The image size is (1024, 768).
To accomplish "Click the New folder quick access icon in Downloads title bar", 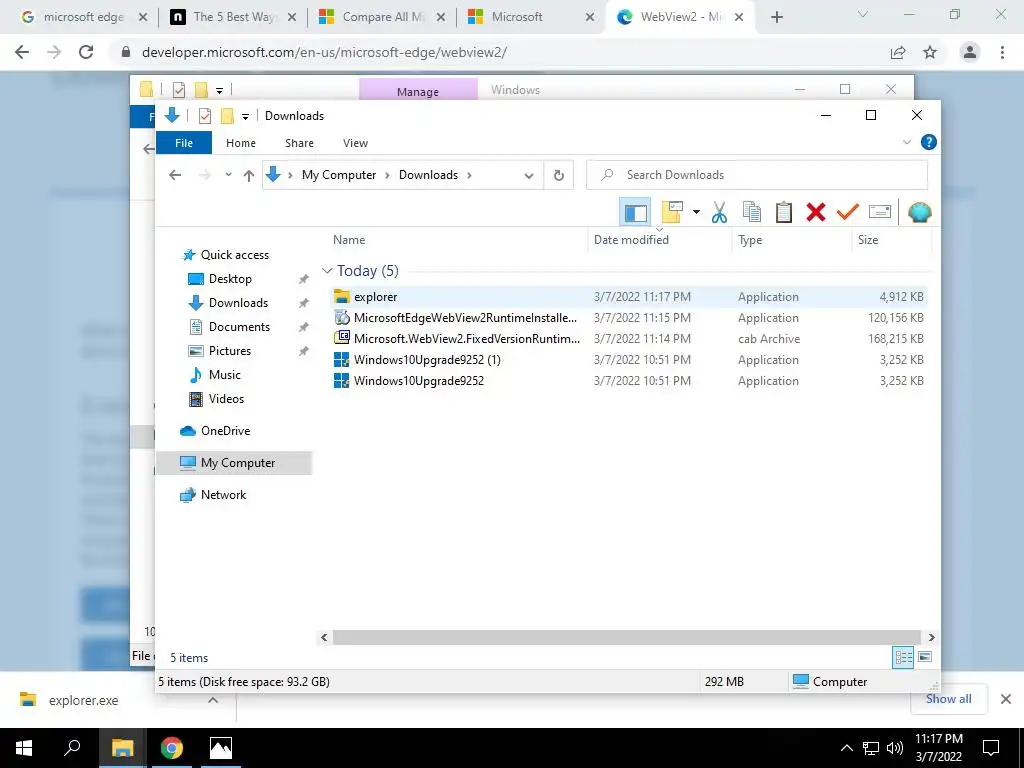I will pyautogui.click(x=227, y=116).
